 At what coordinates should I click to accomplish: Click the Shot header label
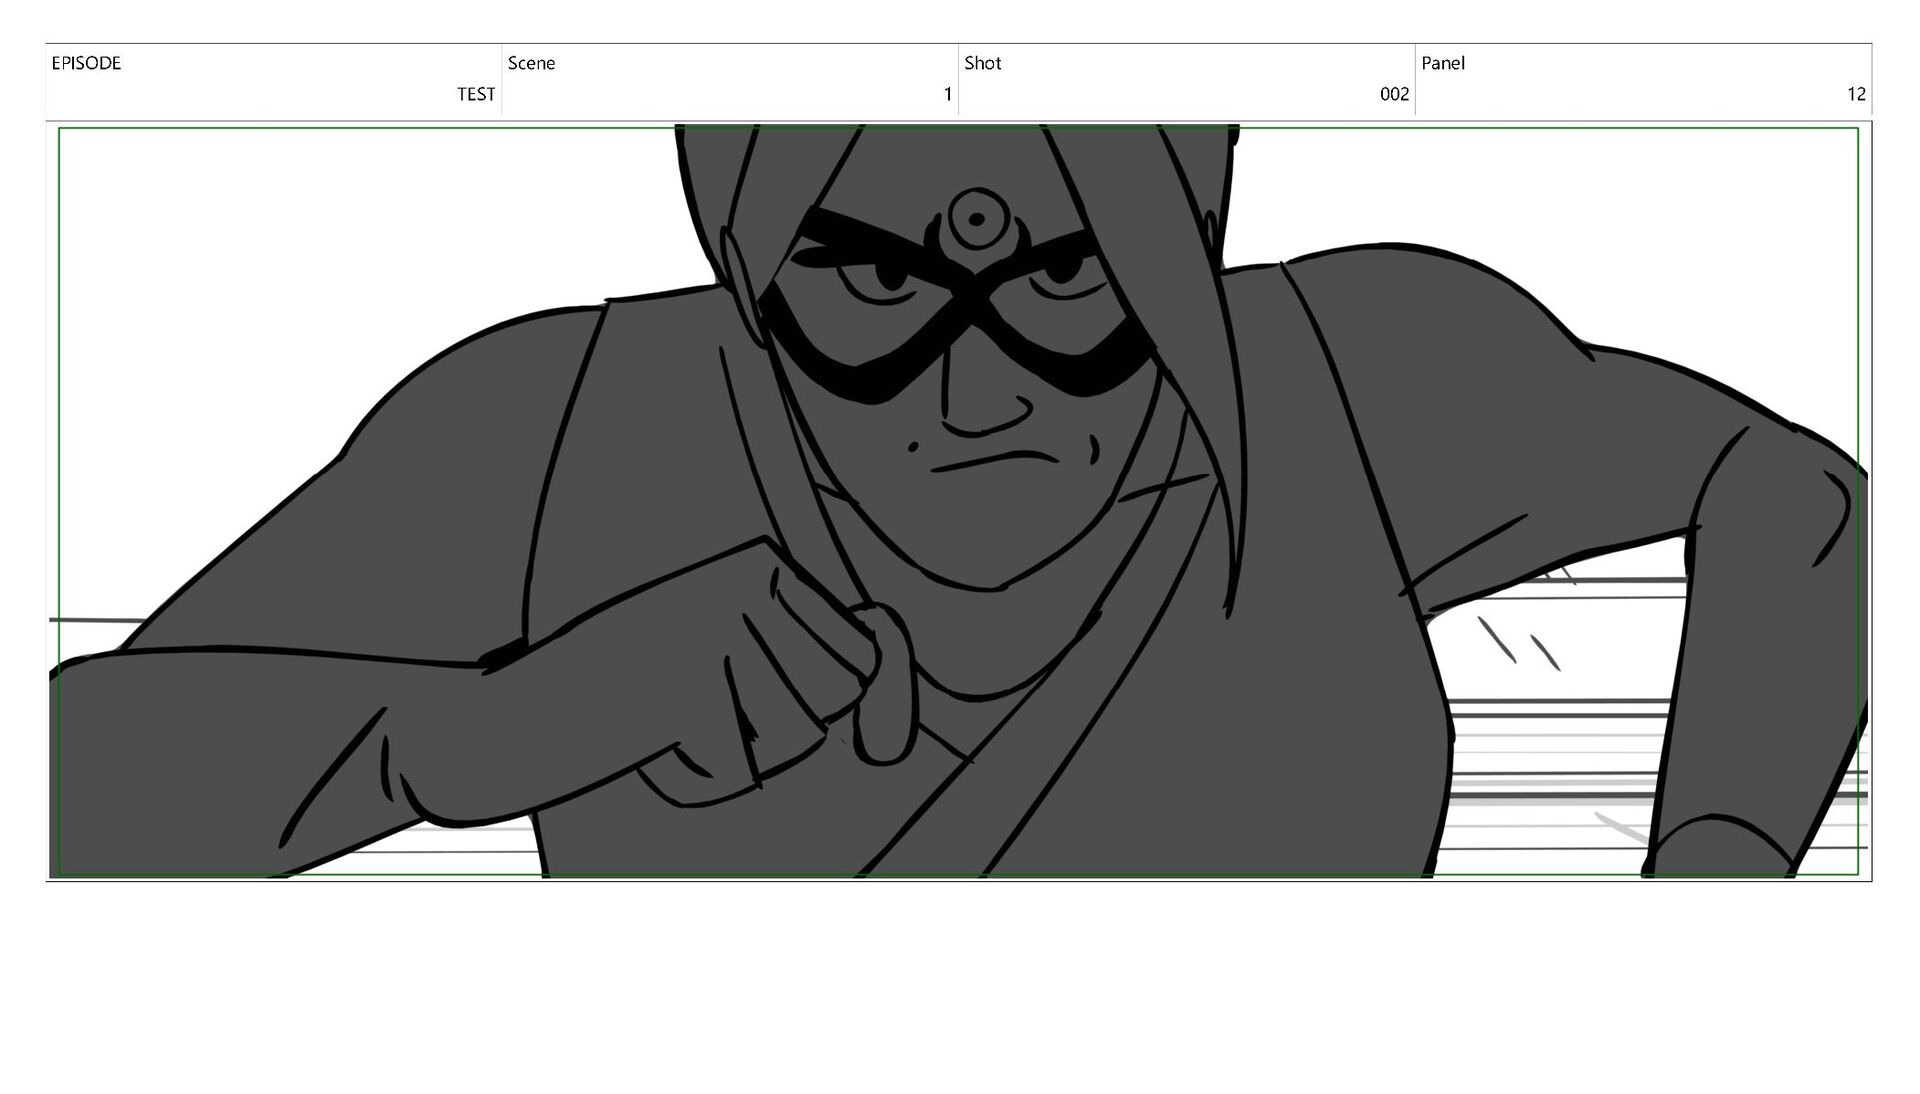point(982,63)
